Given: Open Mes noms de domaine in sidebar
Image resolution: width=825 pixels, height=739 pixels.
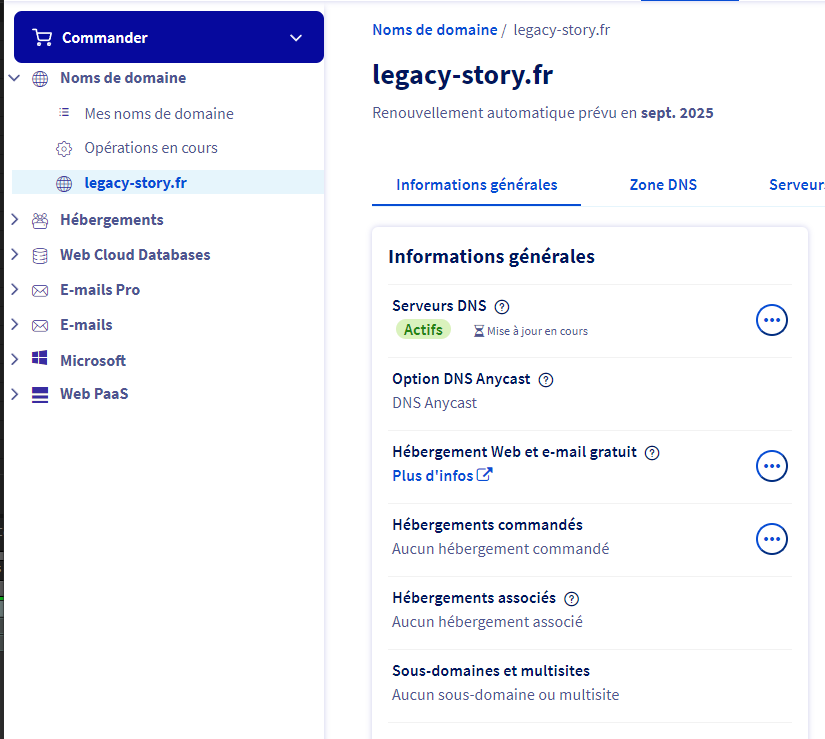Looking at the screenshot, I should click(x=158, y=114).
